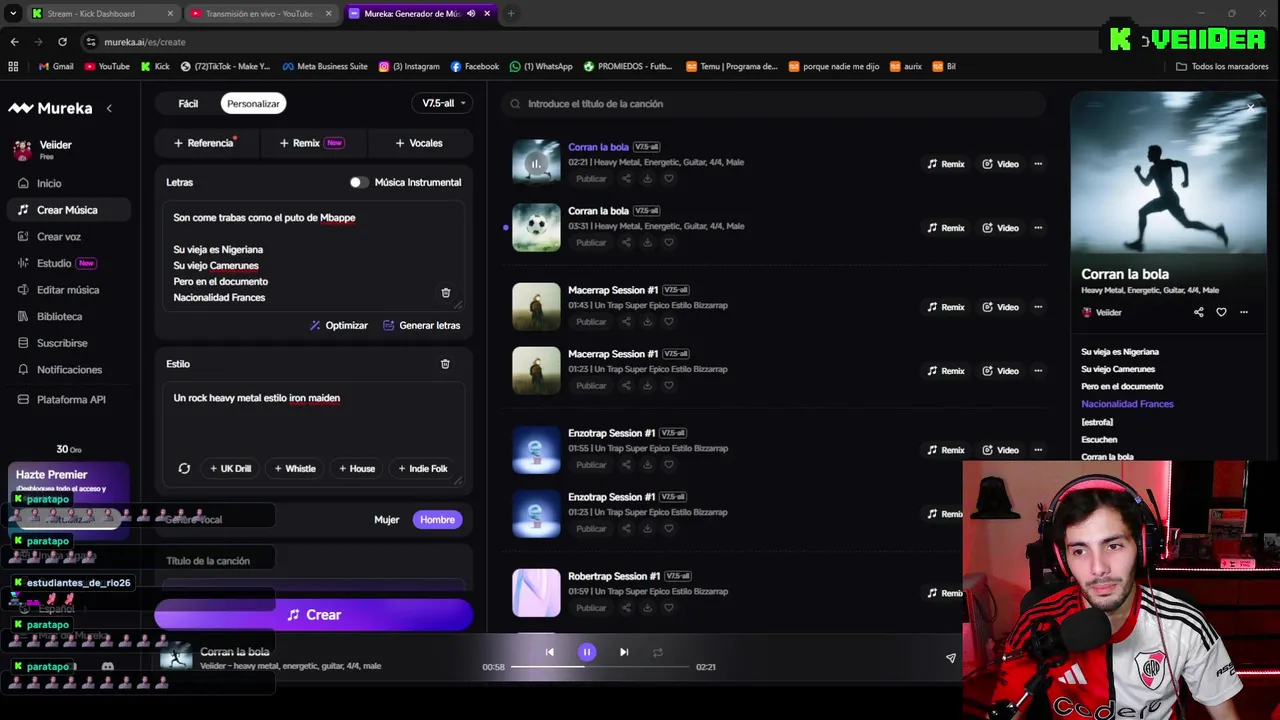Image resolution: width=1280 pixels, height=720 pixels.
Task: Open more options for 01:55 Enzotrap Session
Action: (1038, 450)
